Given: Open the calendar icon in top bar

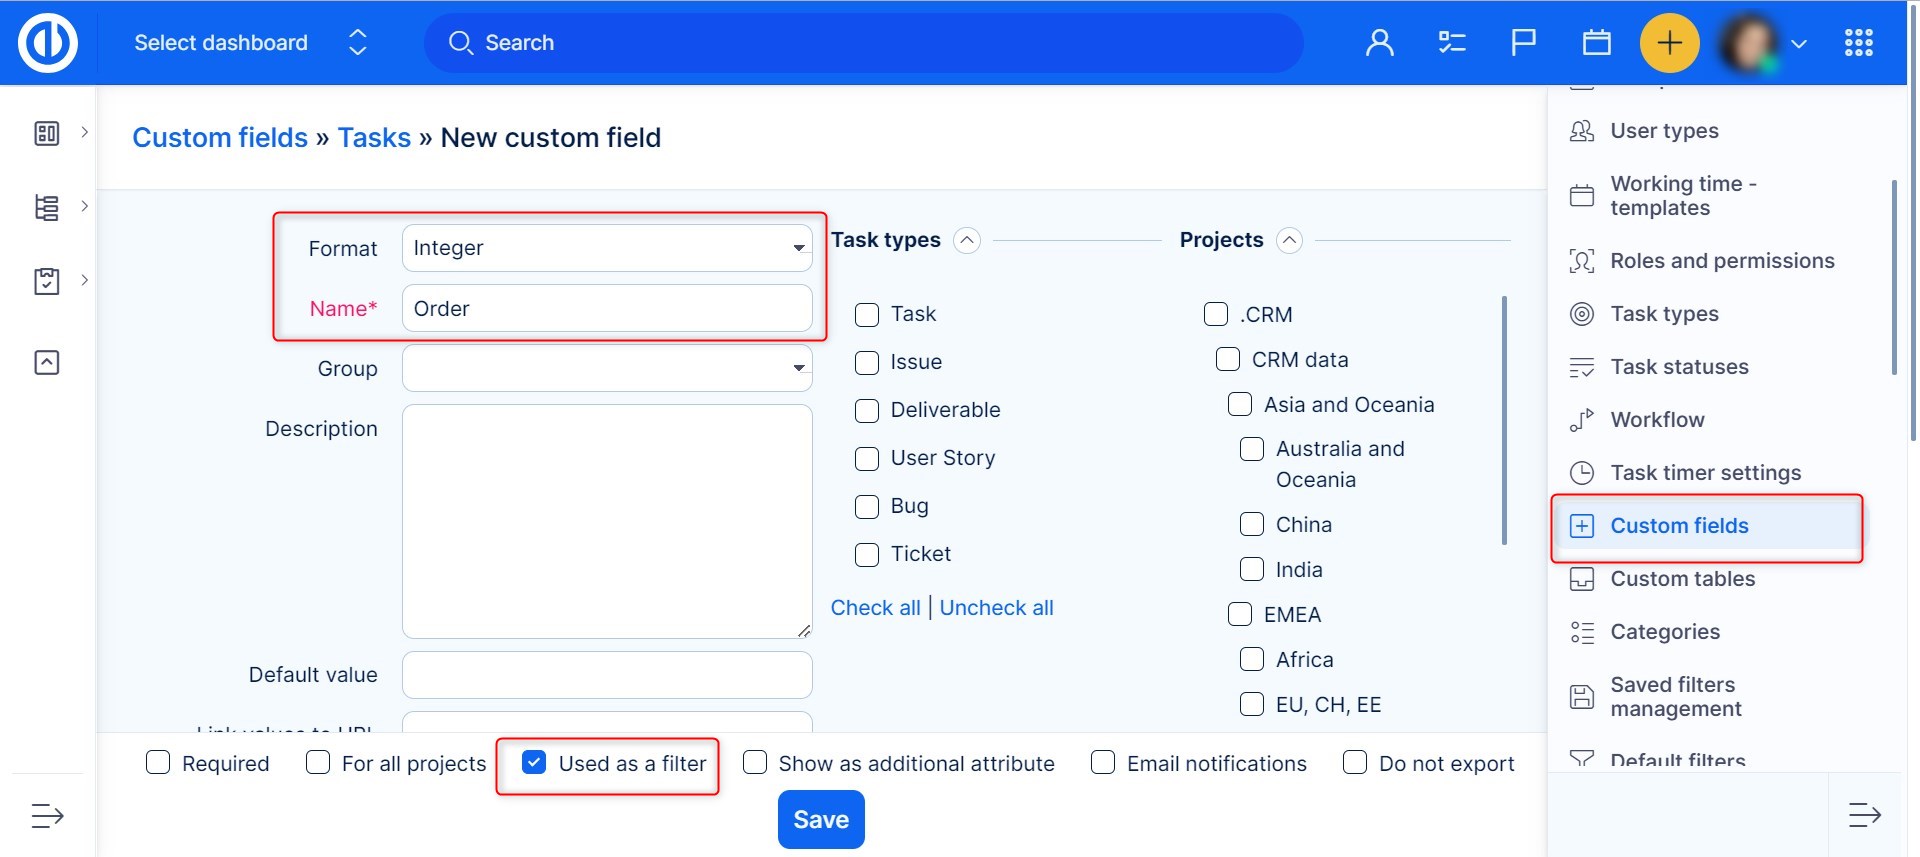Looking at the screenshot, I should (1596, 43).
